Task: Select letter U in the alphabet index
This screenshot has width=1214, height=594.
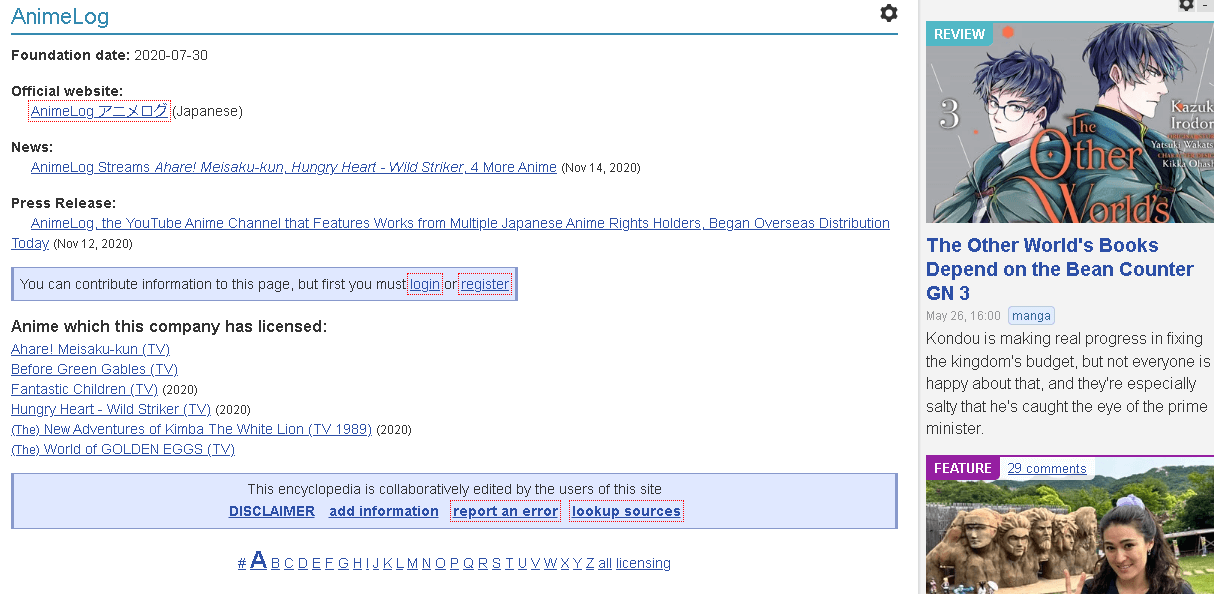Action: (522, 563)
